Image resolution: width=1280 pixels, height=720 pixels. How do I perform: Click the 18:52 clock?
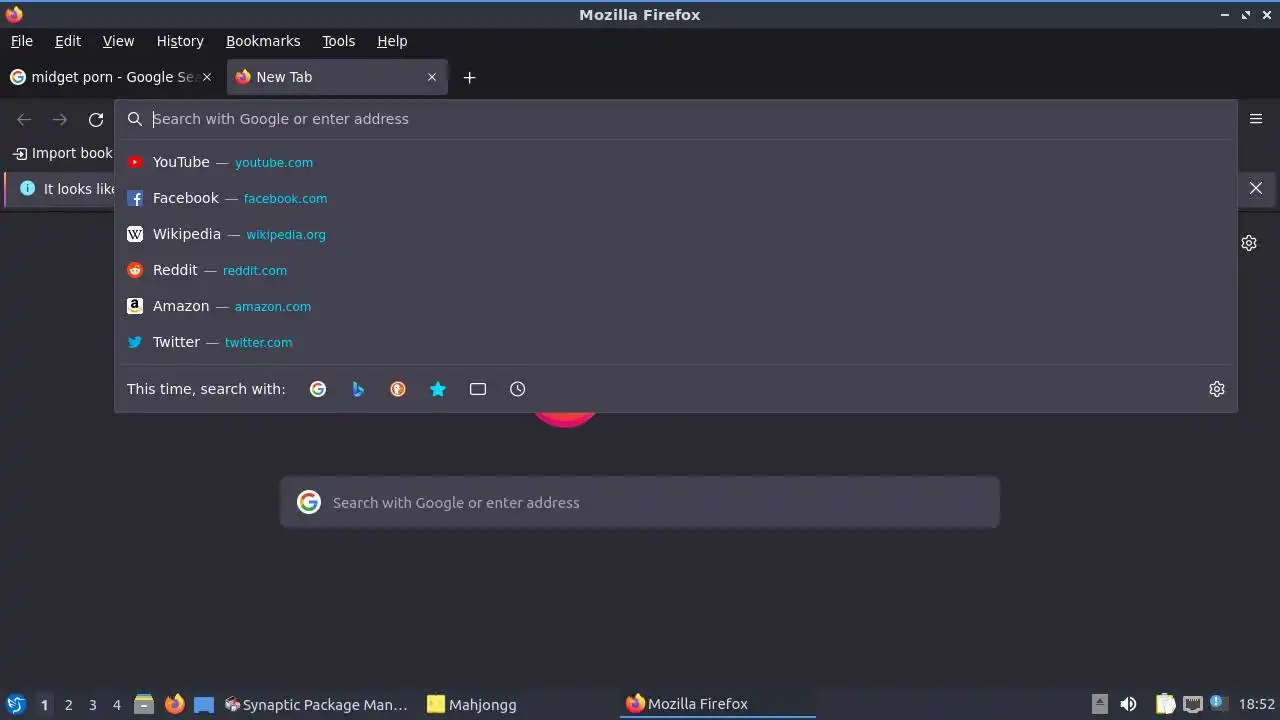(1257, 704)
